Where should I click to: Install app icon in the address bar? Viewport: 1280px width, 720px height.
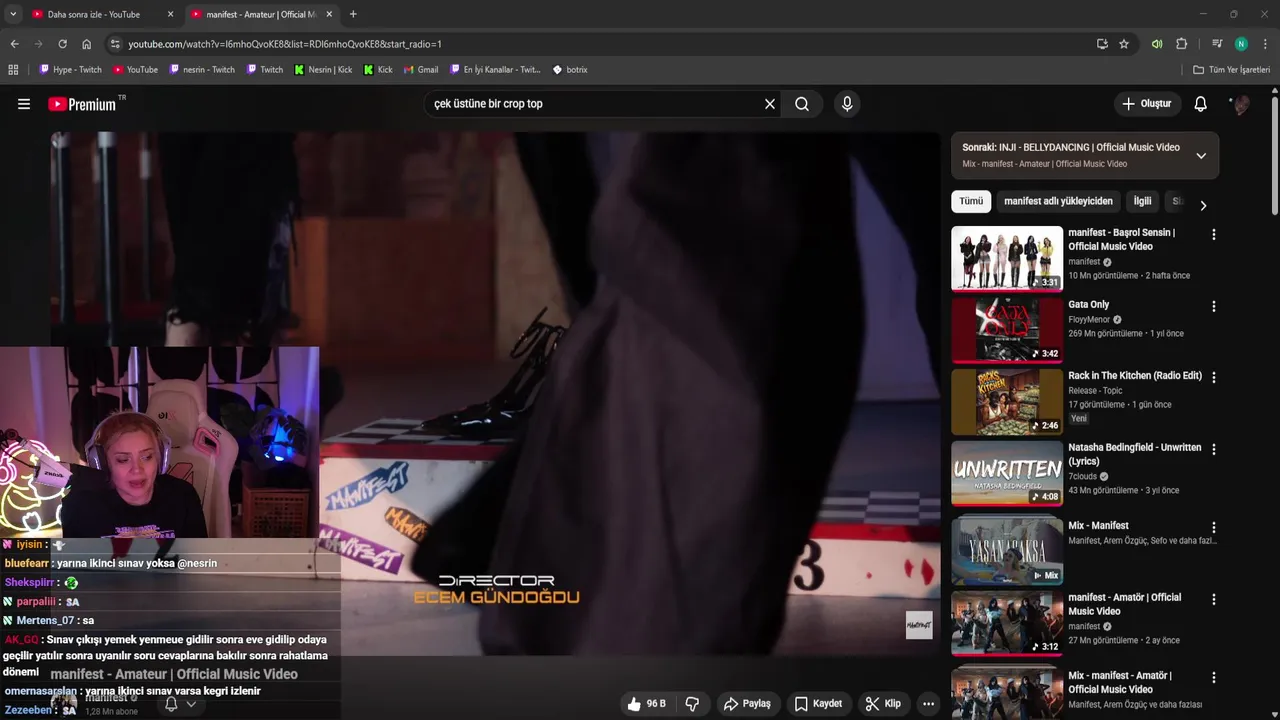tap(1102, 44)
